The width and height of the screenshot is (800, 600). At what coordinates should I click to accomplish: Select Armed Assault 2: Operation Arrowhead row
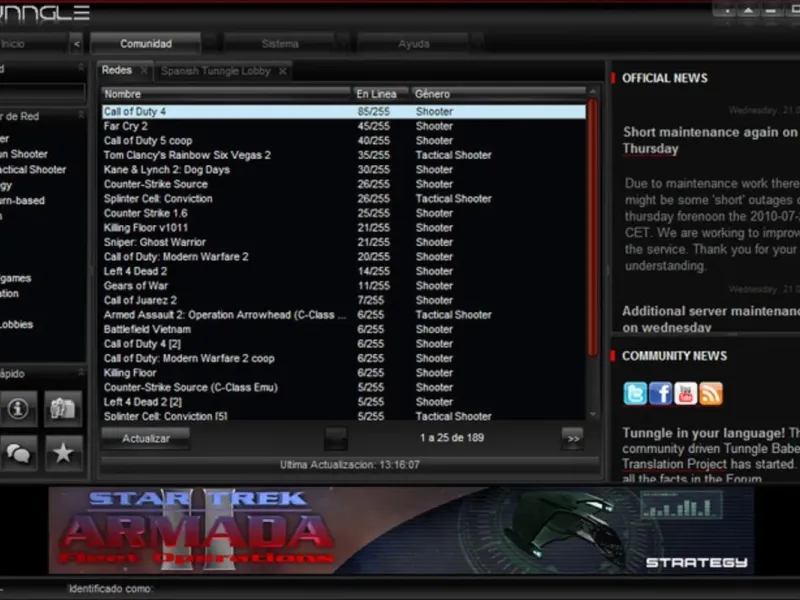pos(343,315)
